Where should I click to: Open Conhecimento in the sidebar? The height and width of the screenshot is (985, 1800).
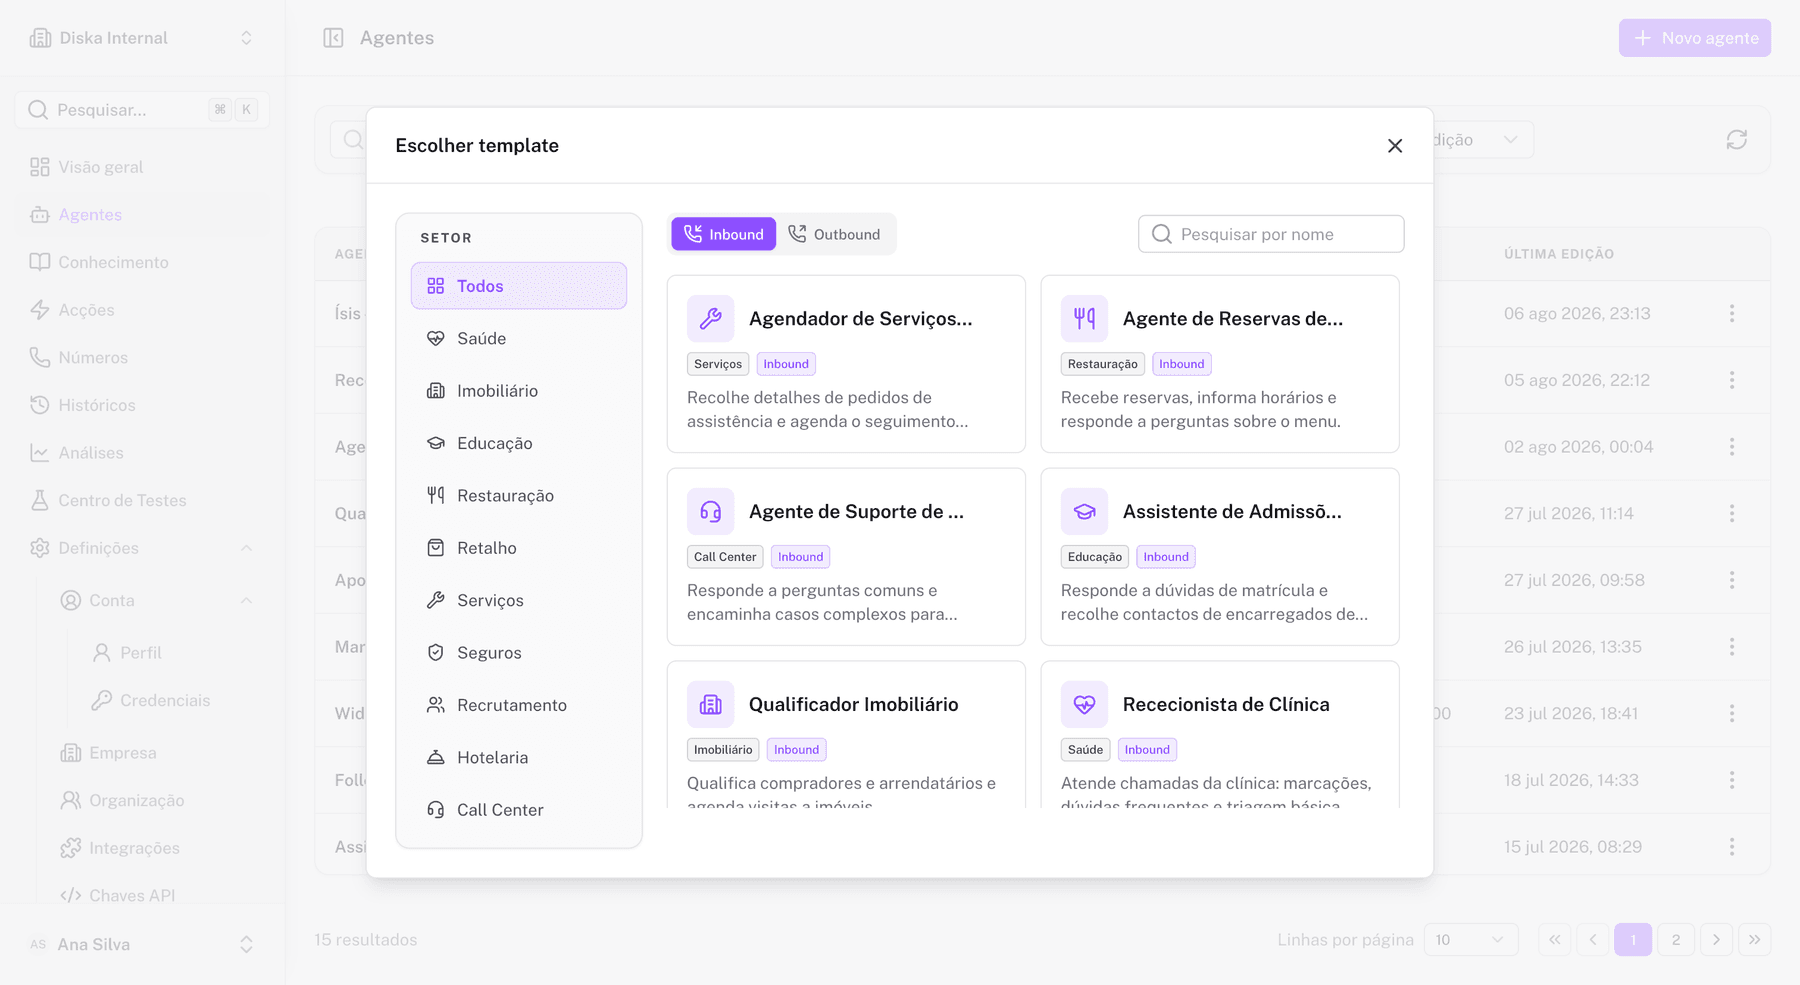point(142,262)
